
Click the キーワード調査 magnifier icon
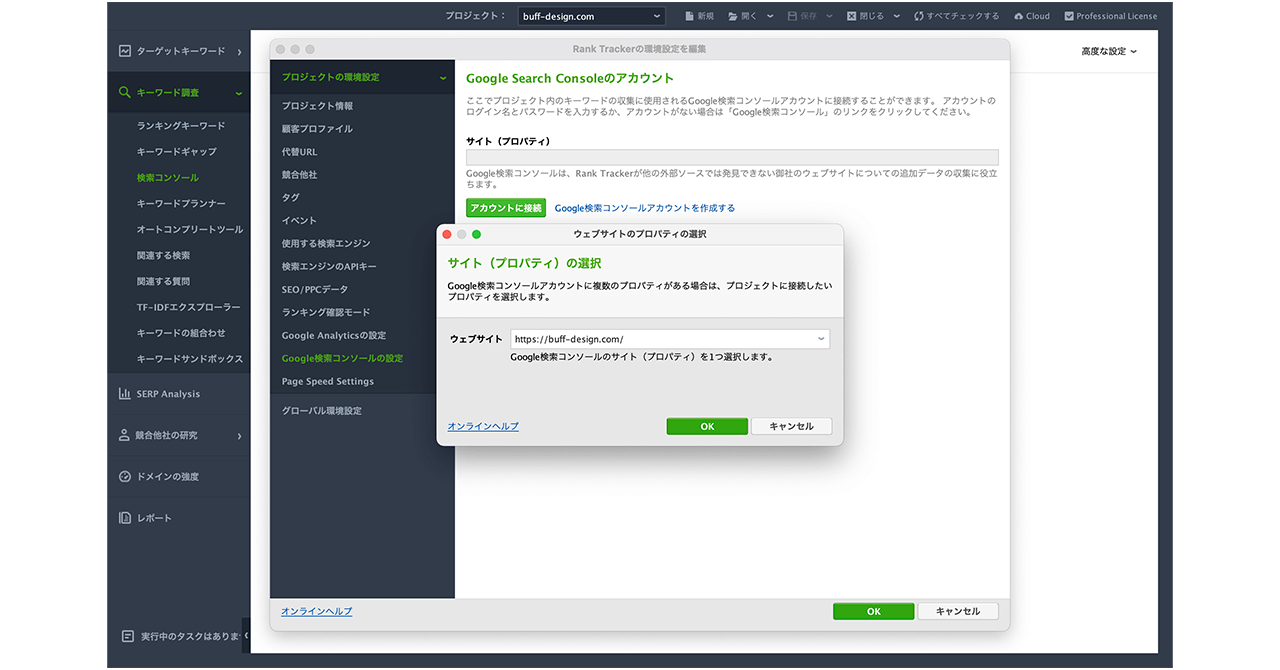[125, 93]
